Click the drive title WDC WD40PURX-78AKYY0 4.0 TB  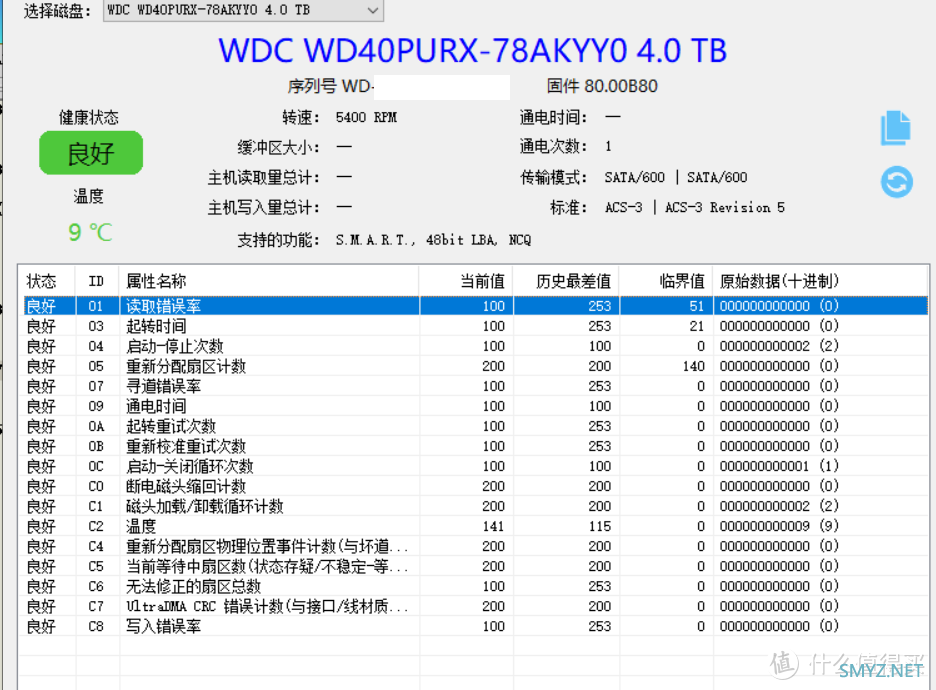point(473,50)
